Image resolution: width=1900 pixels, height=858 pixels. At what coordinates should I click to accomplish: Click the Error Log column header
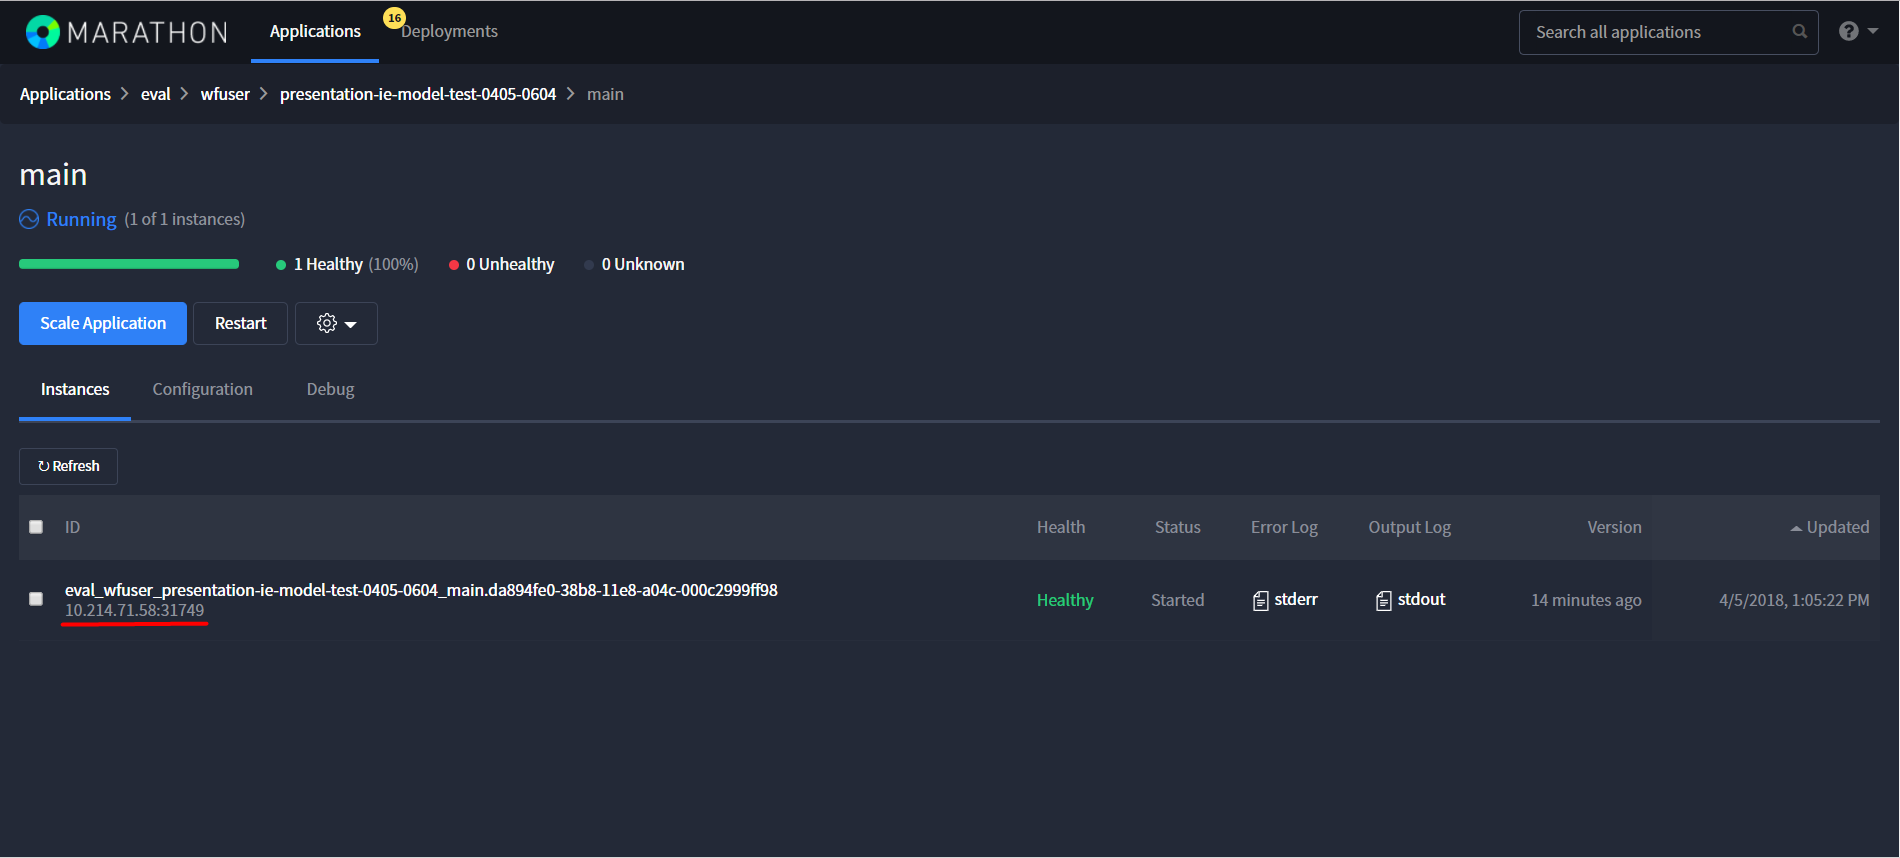(1284, 527)
